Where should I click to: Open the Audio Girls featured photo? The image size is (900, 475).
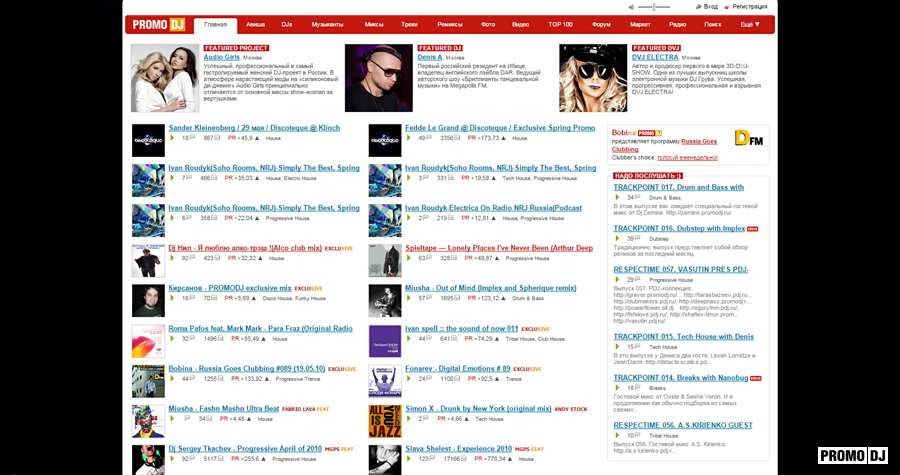pyautogui.click(x=165, y=78)
